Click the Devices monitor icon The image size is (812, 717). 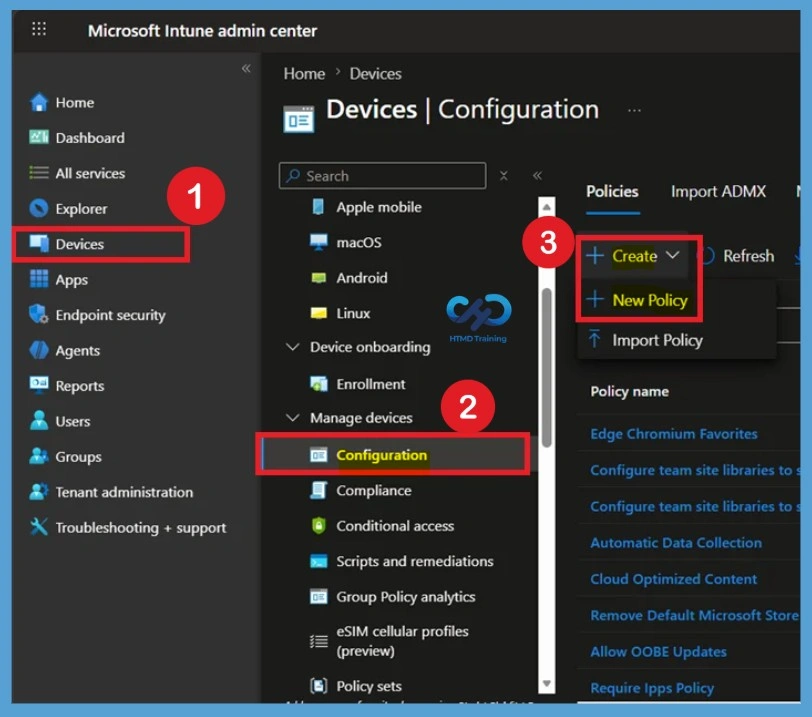39,243
